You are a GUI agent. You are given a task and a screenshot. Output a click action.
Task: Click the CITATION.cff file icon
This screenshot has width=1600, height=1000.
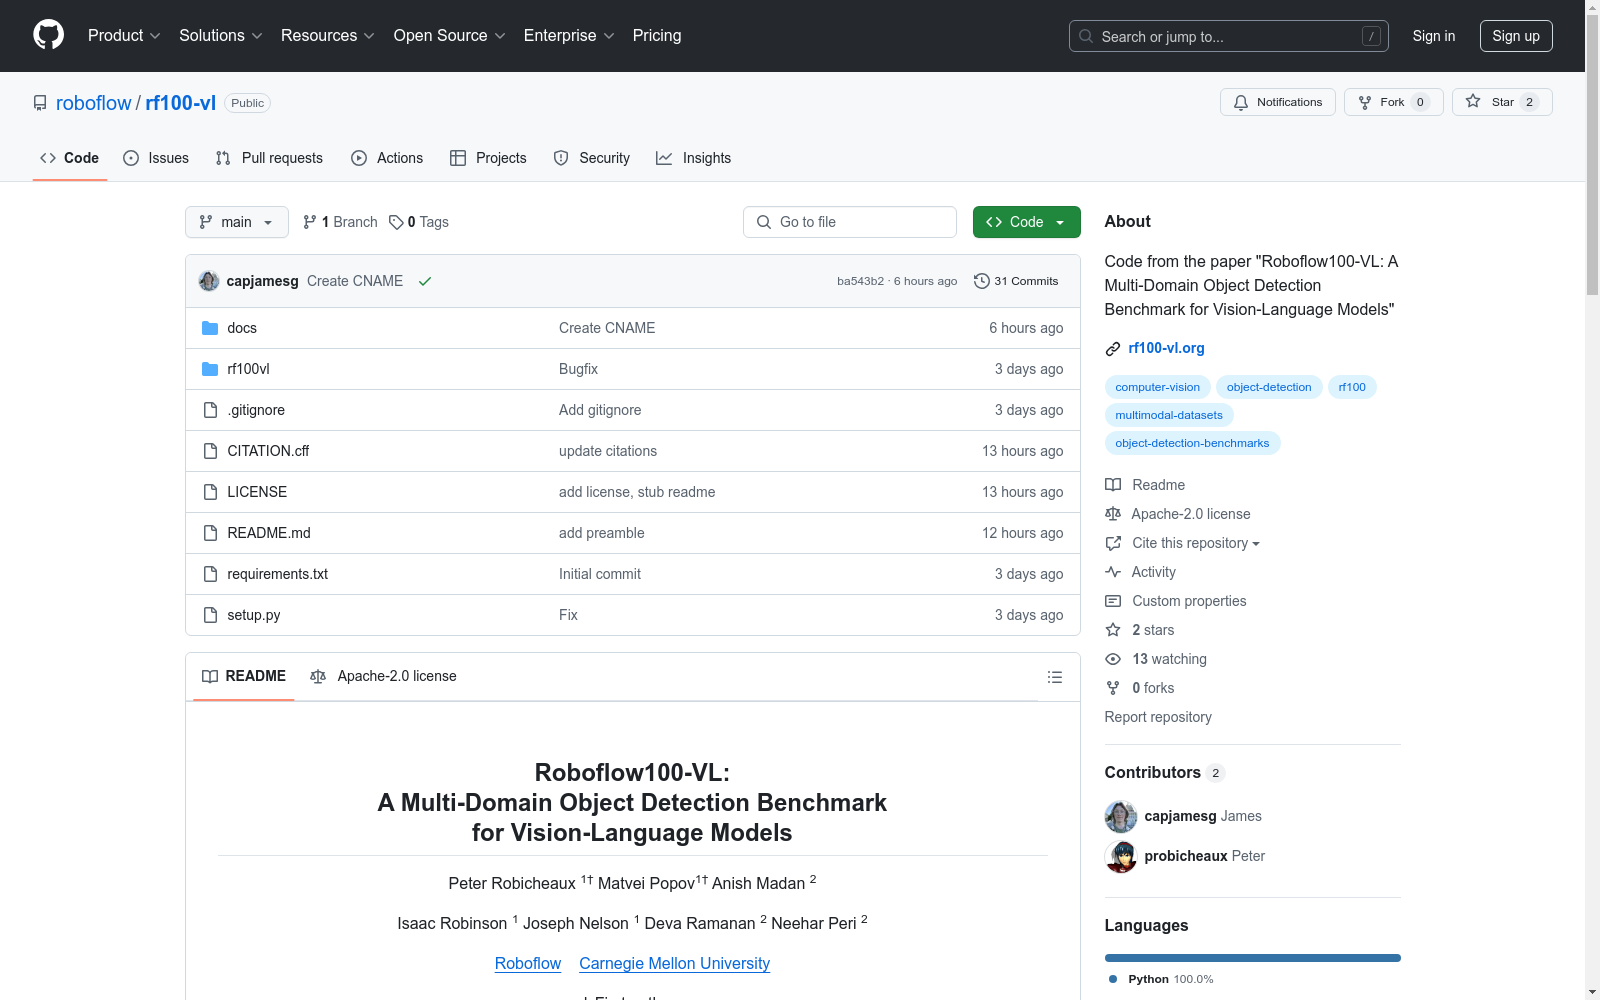[x=210, y=451]
